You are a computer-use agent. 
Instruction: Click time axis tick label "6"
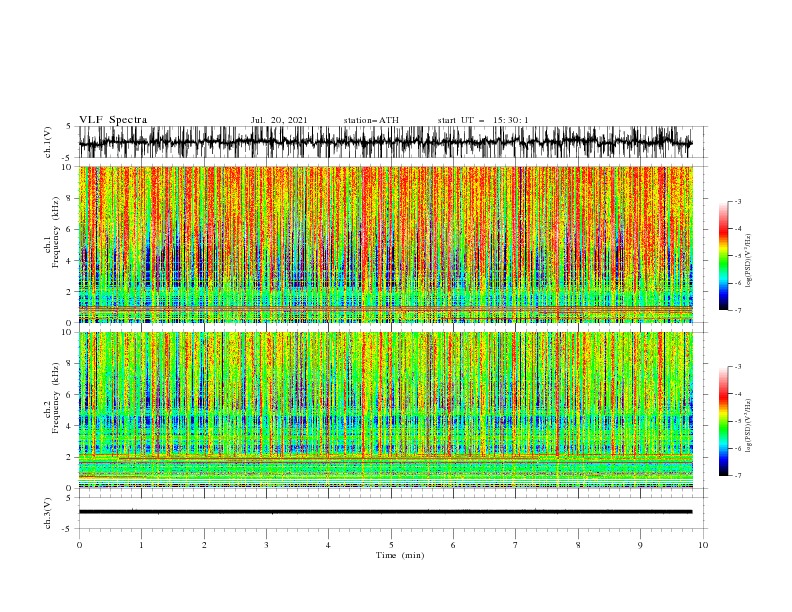coord(453,545)
